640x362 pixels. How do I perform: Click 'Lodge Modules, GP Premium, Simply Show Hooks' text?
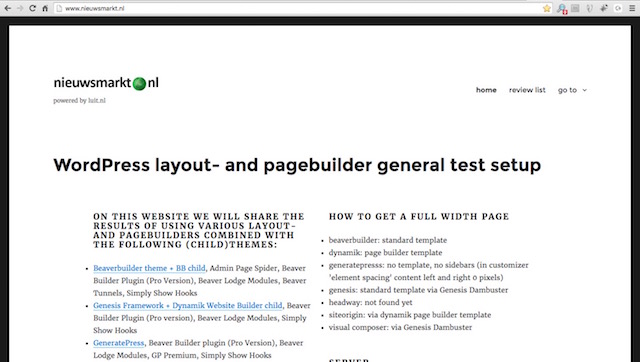point(182,355)
